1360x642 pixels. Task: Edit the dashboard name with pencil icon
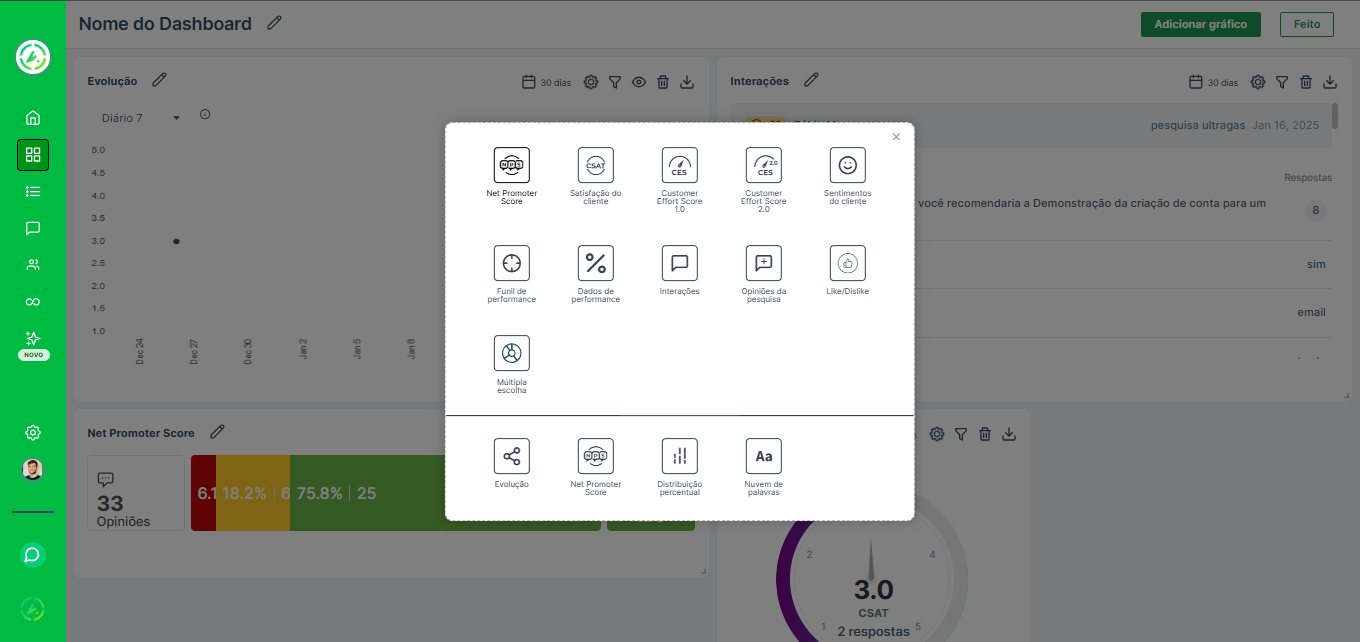coord(274,23)
